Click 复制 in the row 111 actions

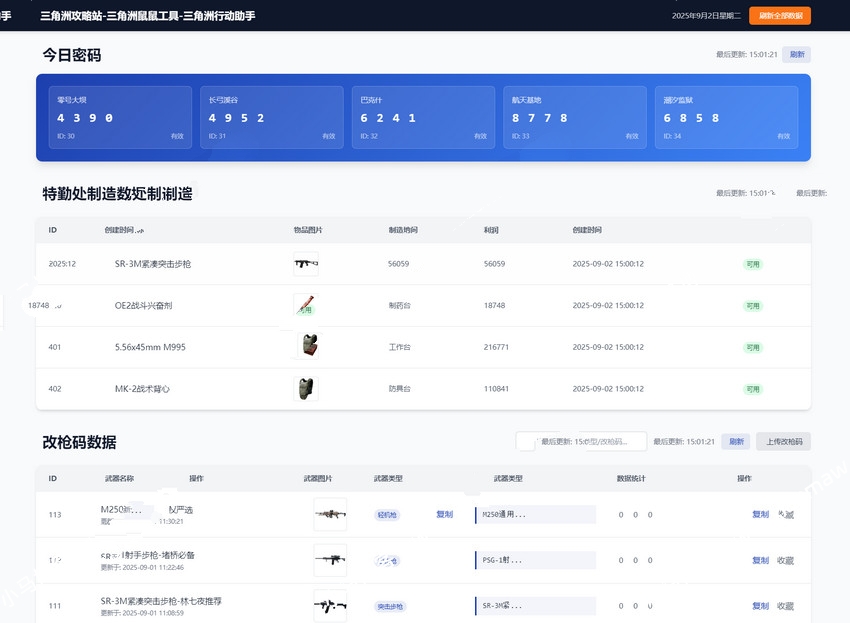pyautogui.click(x=760, y=605)
